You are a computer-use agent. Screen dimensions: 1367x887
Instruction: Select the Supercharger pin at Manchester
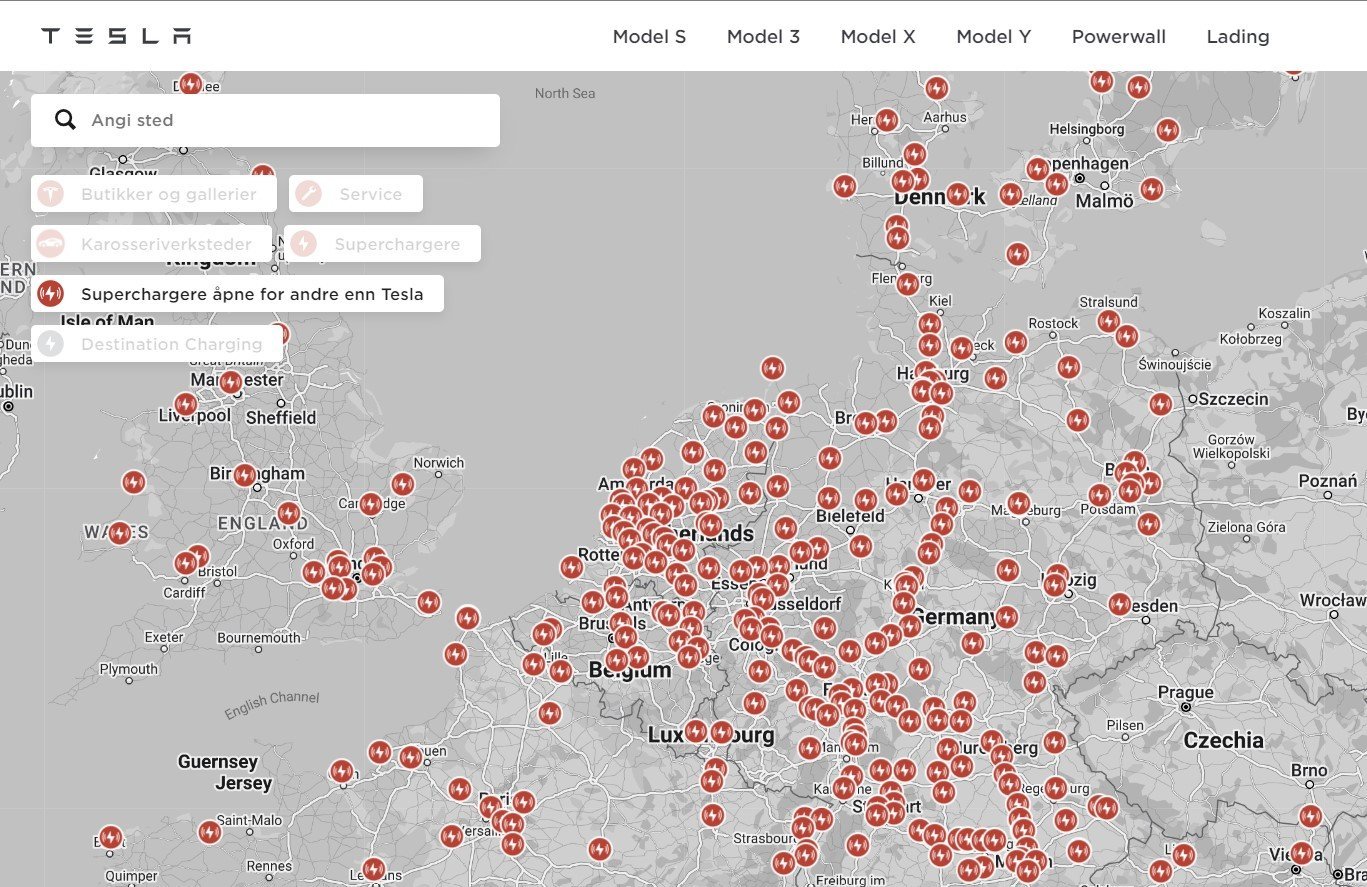(x=231, y=383)
